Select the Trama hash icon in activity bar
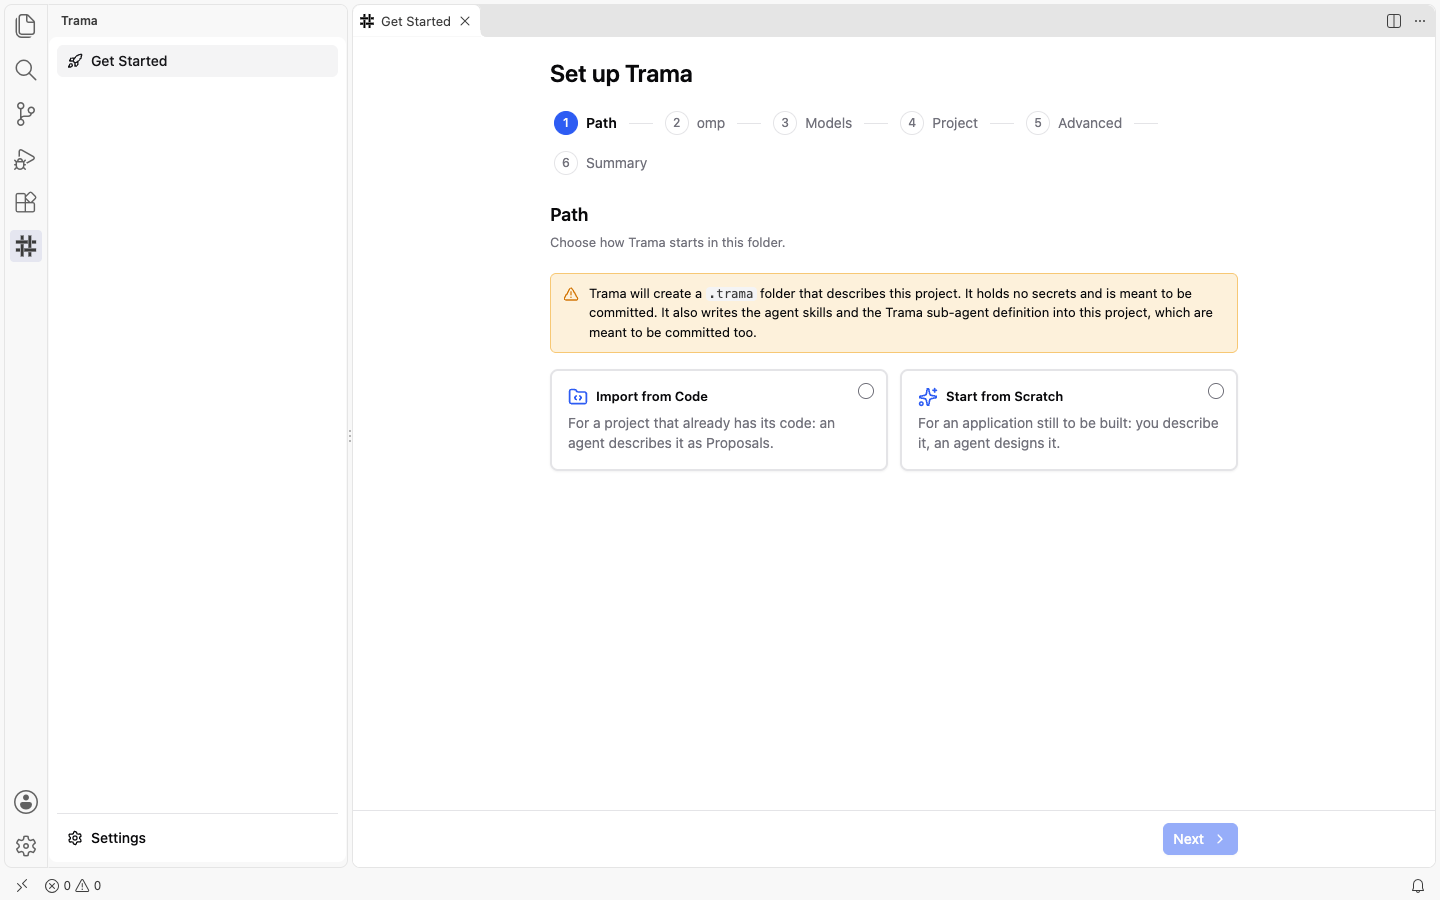 click(x=26, y=246)
